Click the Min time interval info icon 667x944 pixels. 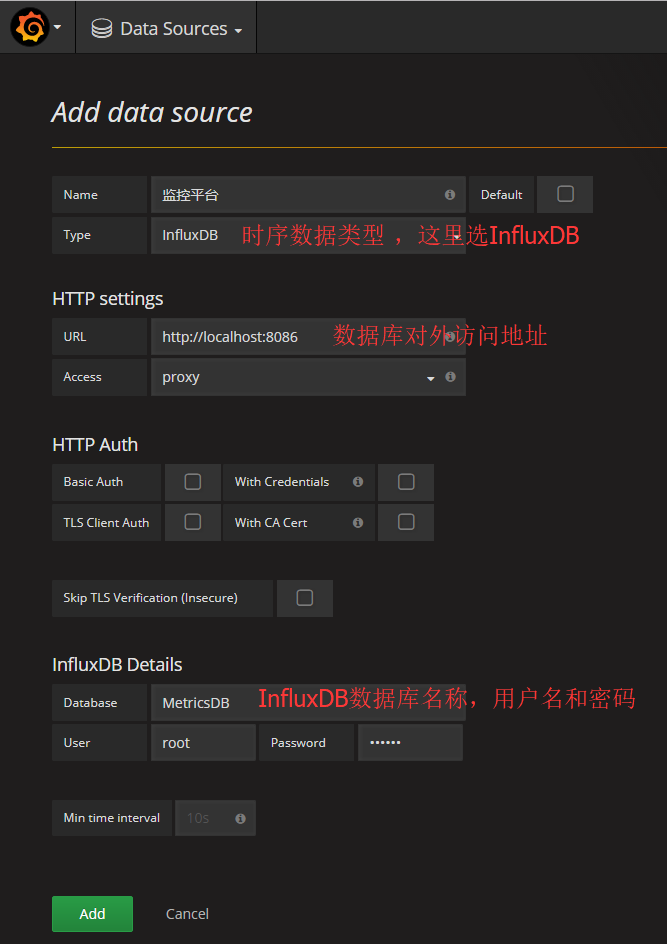240,819
